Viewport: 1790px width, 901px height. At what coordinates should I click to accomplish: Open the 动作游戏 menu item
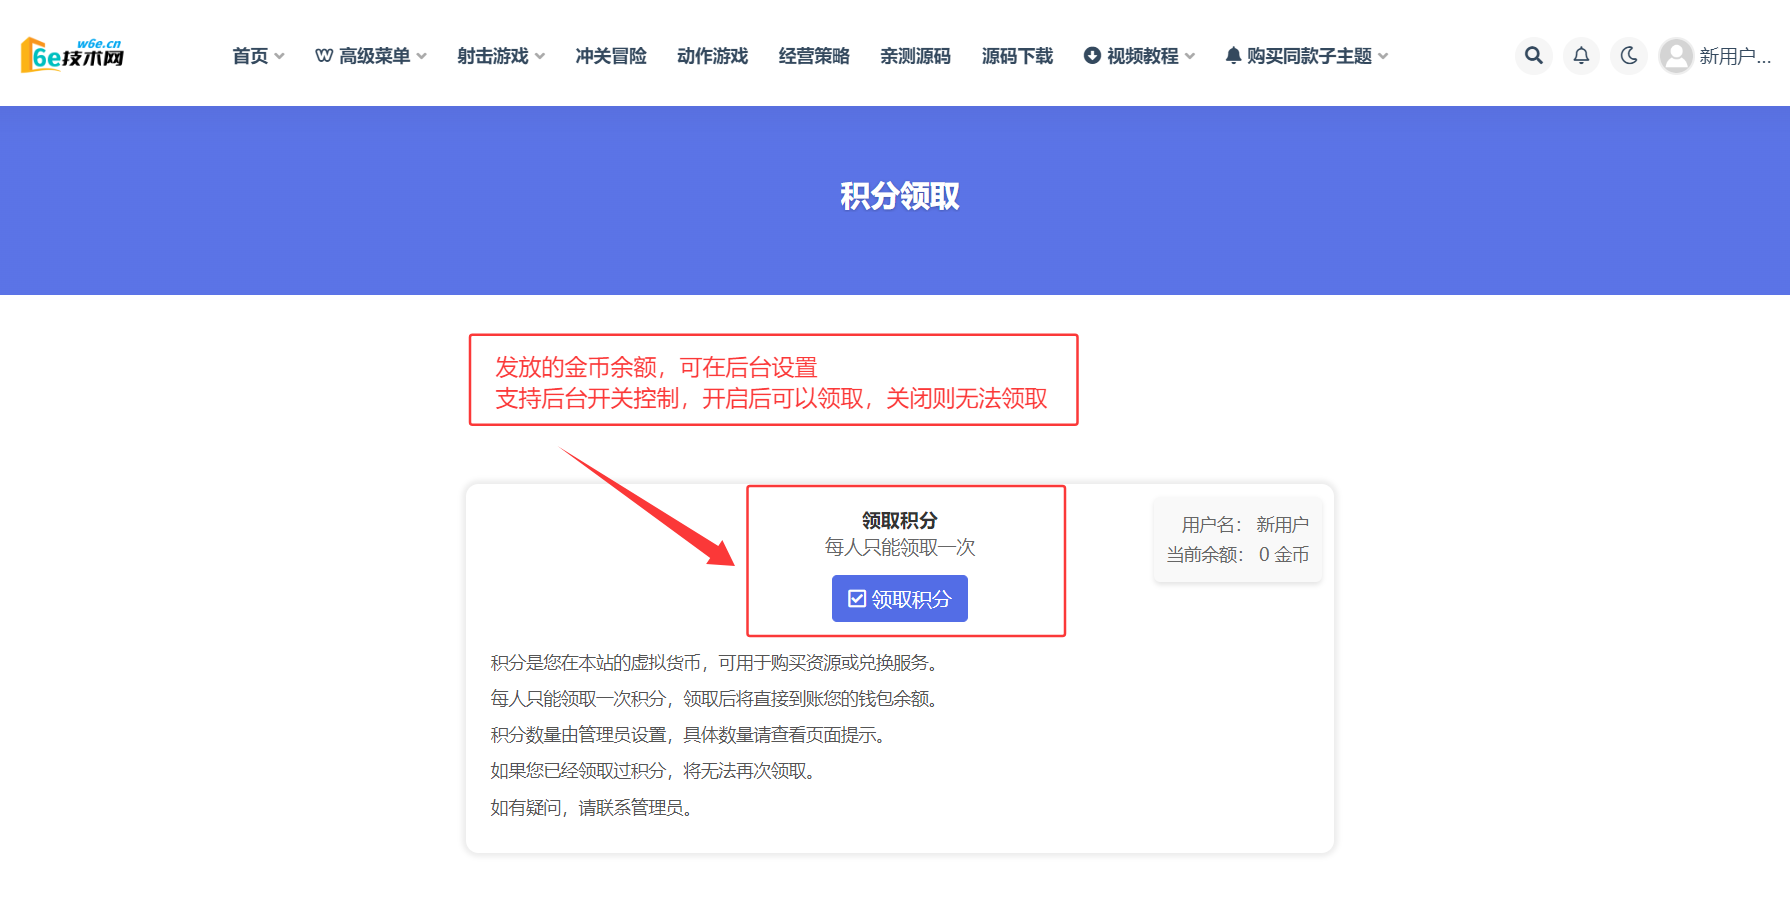pyautogui.click(x=712, y=56)
